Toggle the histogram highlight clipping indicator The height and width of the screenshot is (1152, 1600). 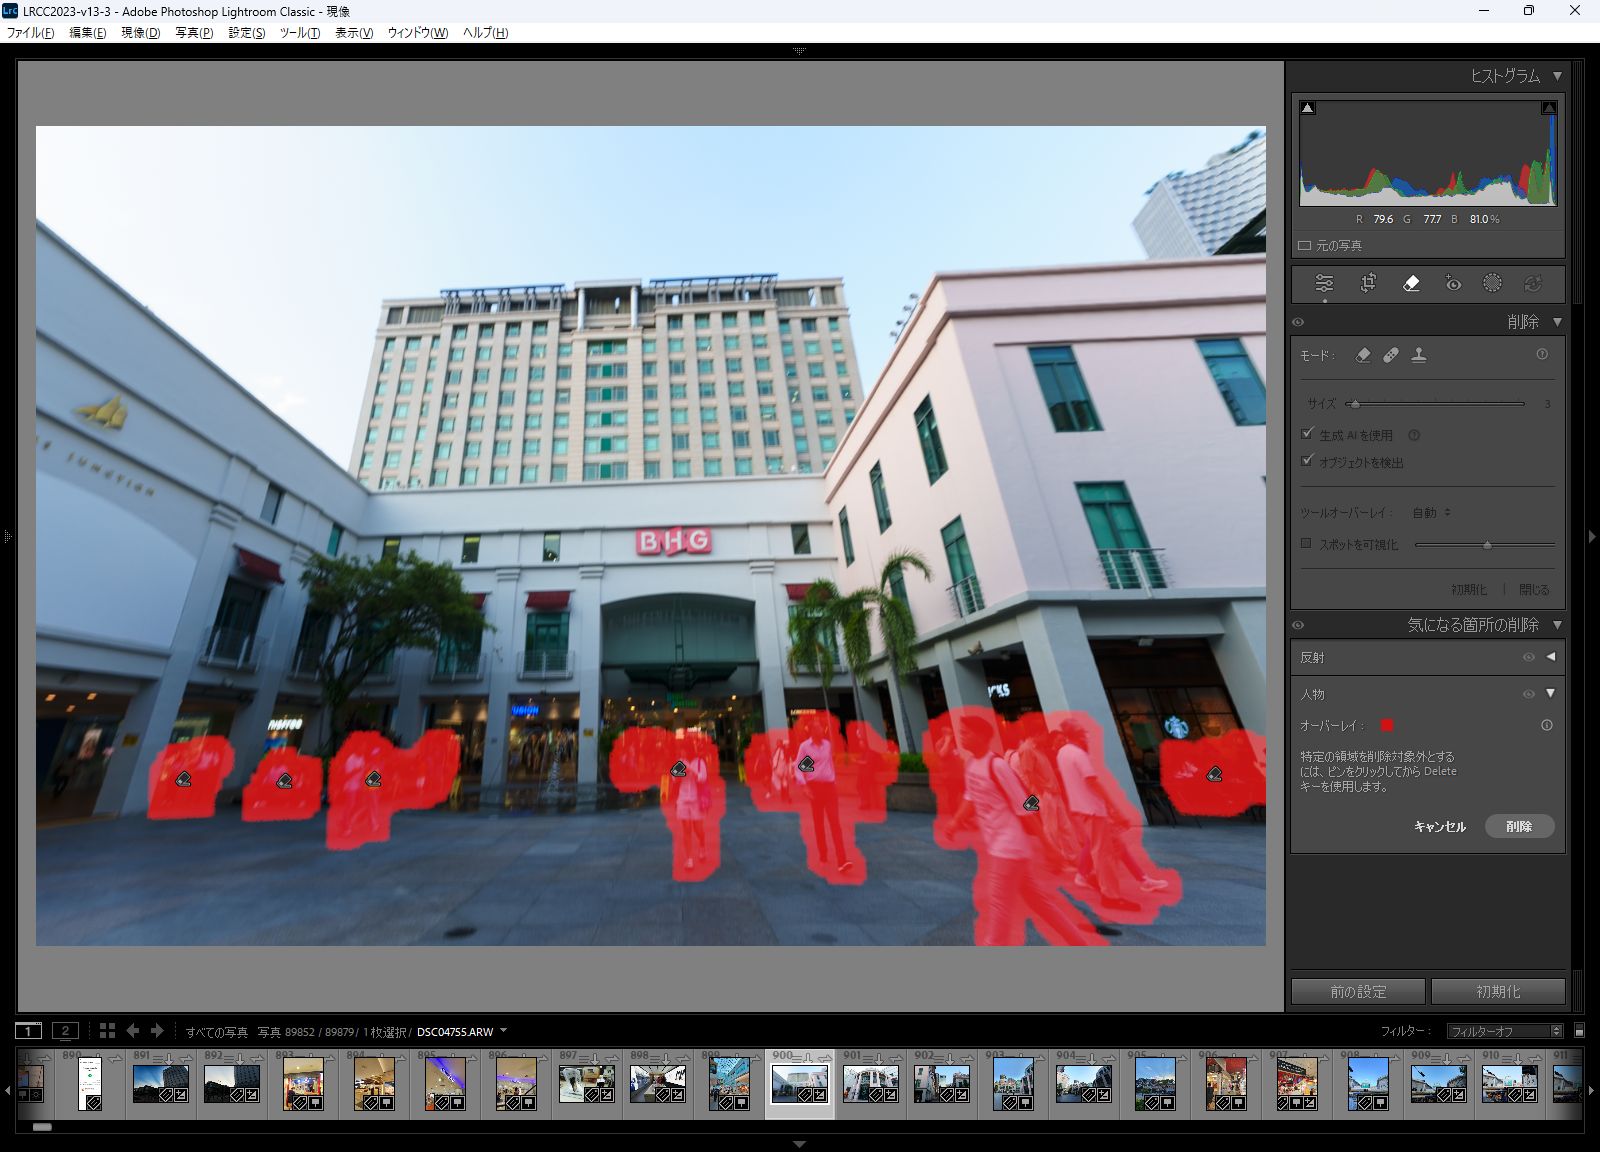tap(1549, 108)
